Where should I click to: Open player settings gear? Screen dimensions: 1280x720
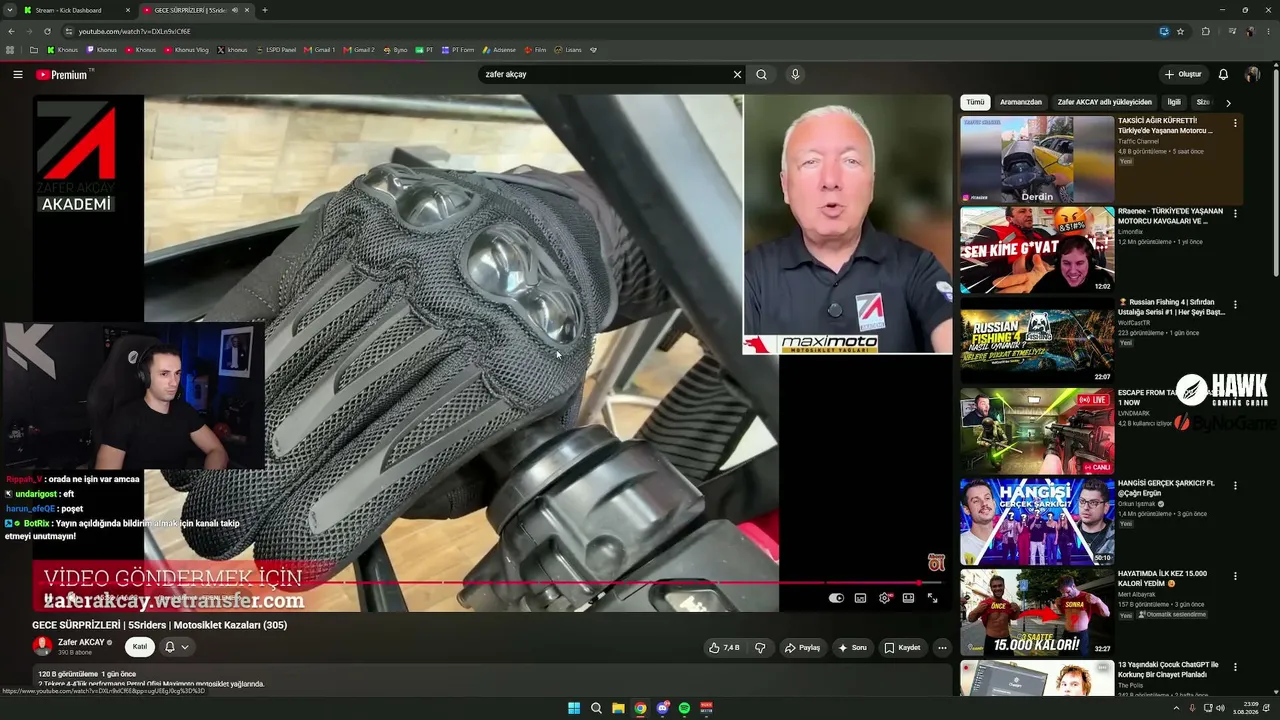884,598
